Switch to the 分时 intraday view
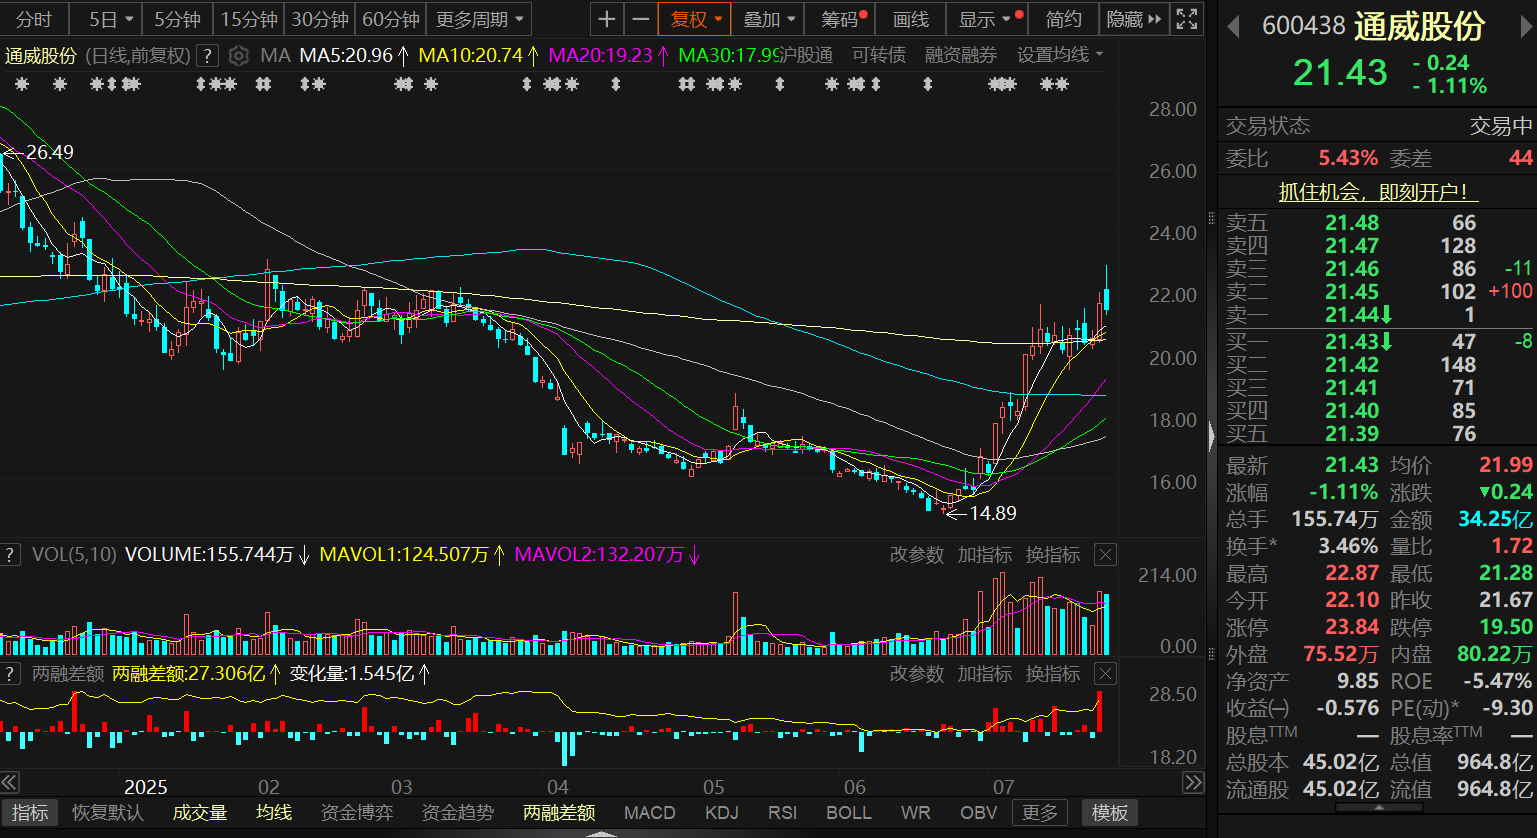This screenshot has height=838, width=1537. [x=34, y=19]
